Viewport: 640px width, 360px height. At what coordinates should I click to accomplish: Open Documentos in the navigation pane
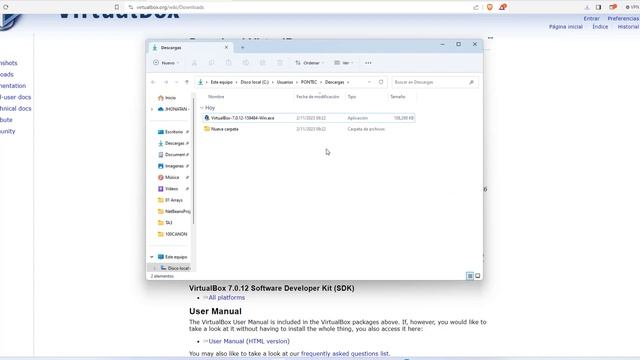[173, 155]
